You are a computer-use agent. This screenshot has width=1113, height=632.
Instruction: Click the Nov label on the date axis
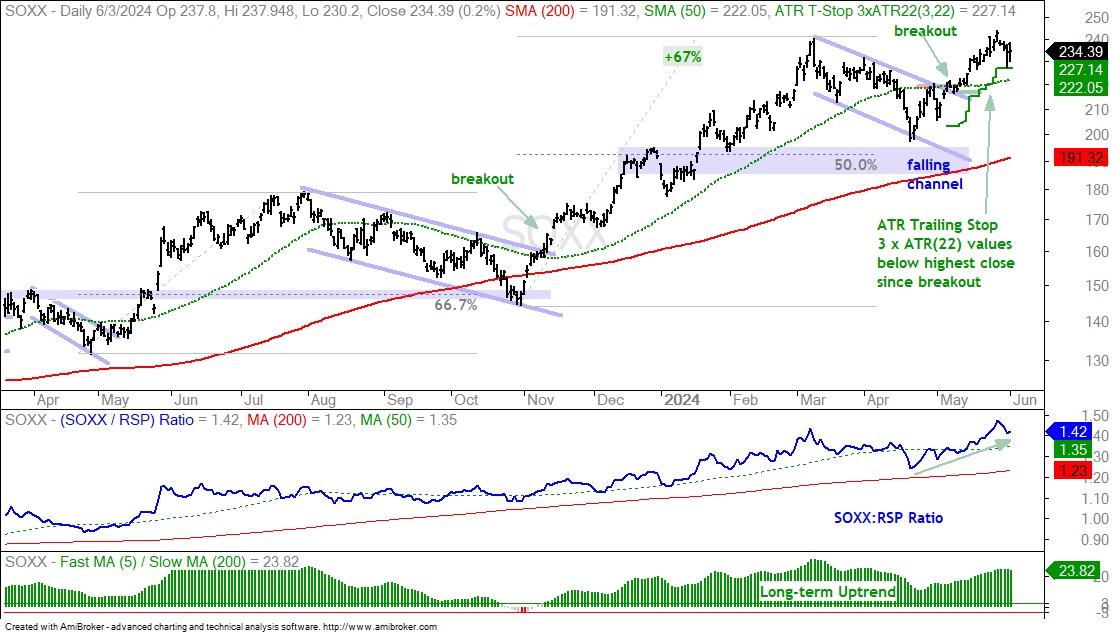point(540,400)
